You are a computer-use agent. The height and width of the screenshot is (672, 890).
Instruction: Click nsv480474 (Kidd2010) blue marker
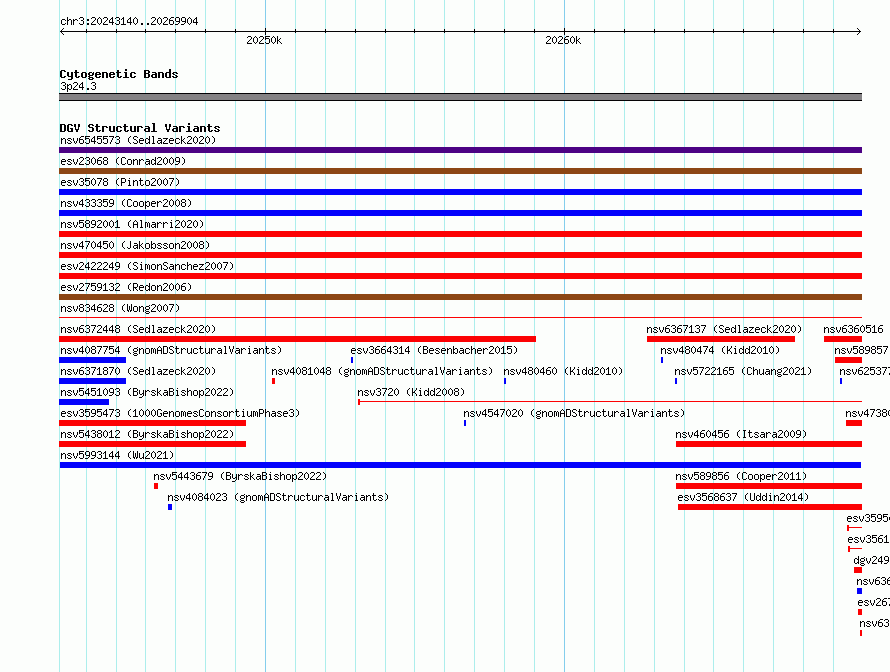662,360
